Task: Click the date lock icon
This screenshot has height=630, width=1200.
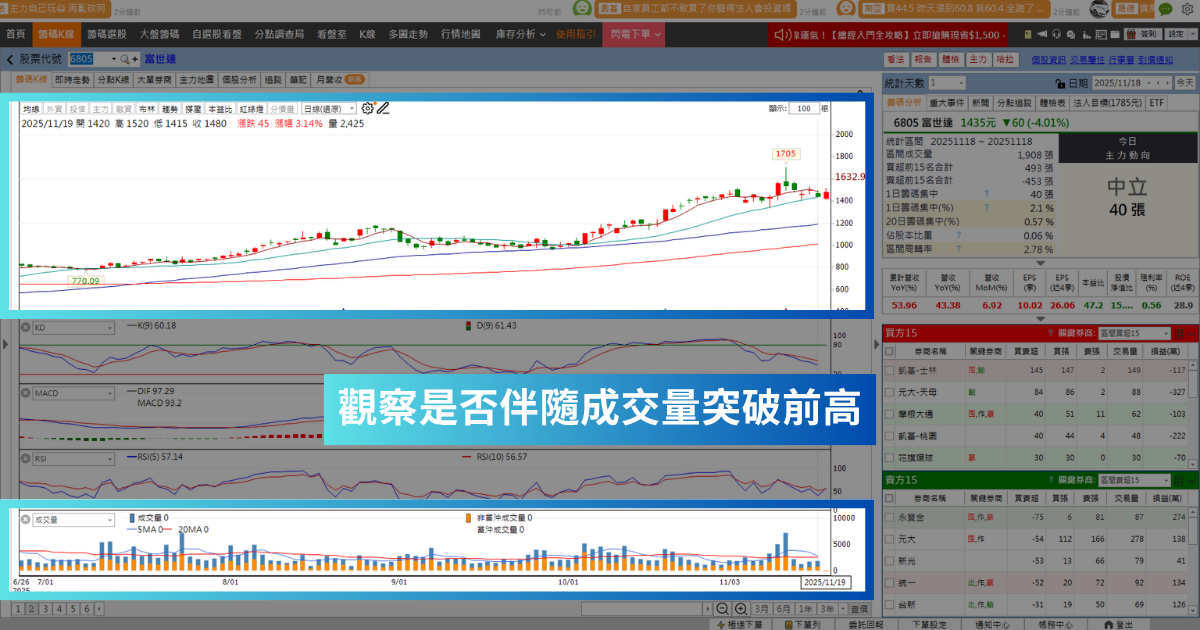Action: (1060, 83)
